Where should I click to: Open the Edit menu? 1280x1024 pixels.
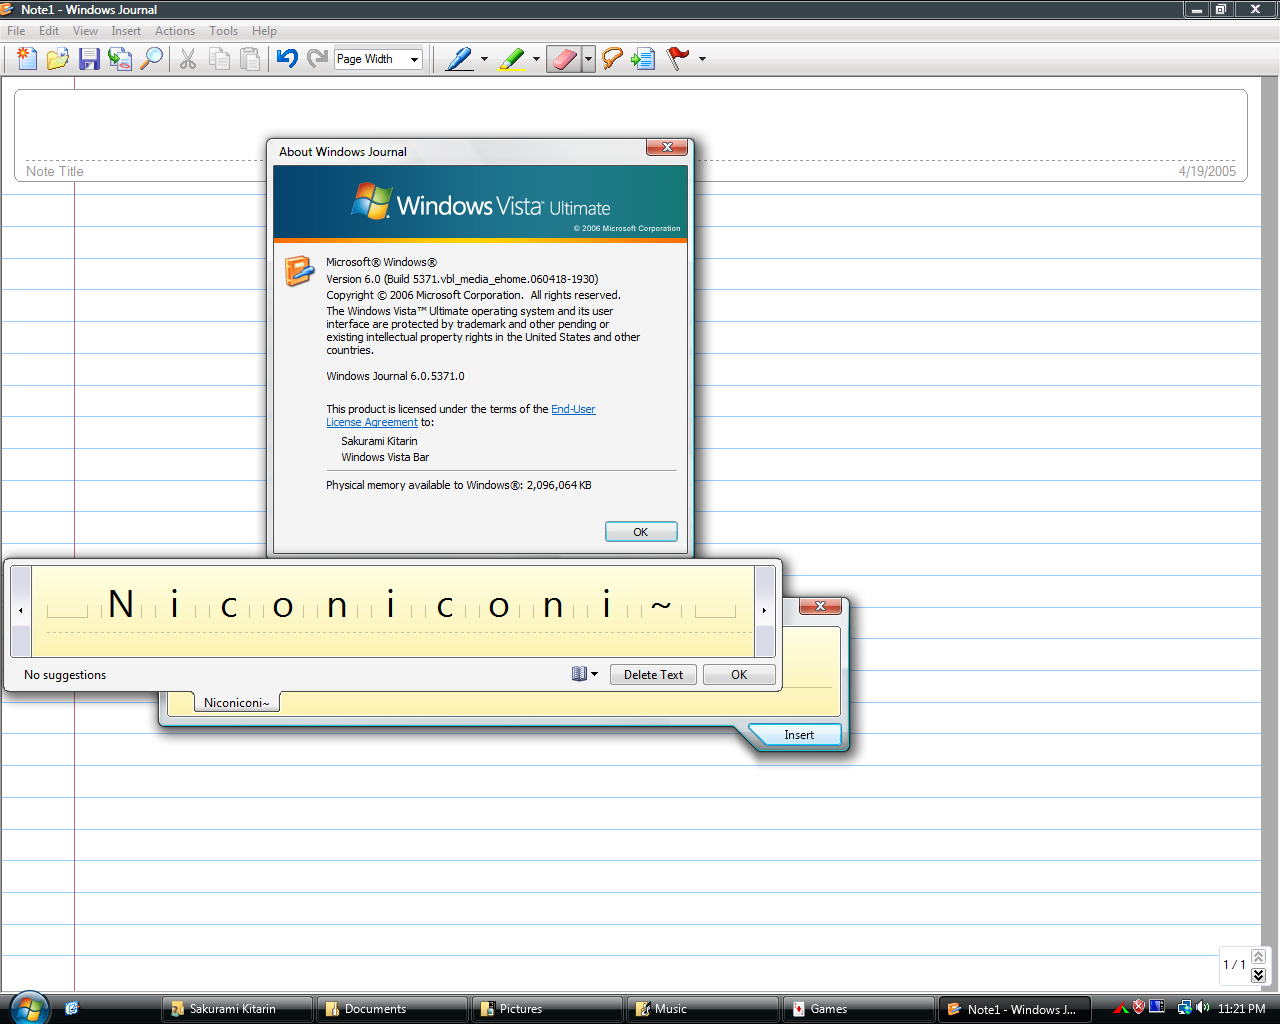pos(49,31)
